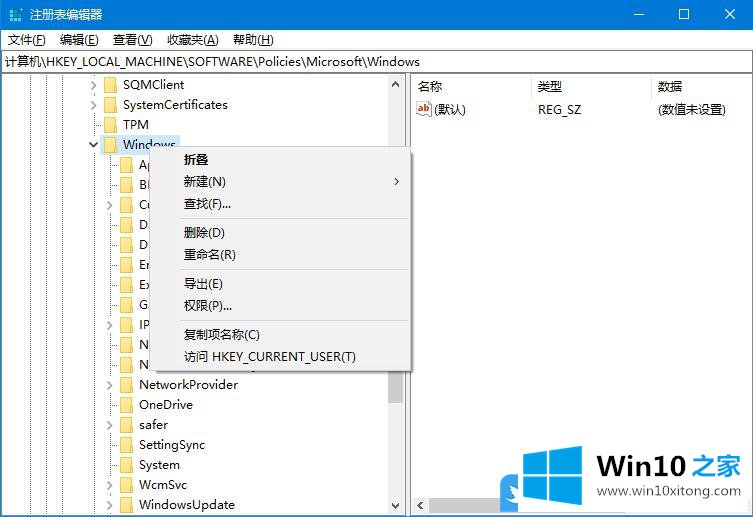This screenshot has width=753, height=517.
Task: Select the safer key label
Action: [x=153, y=425]
